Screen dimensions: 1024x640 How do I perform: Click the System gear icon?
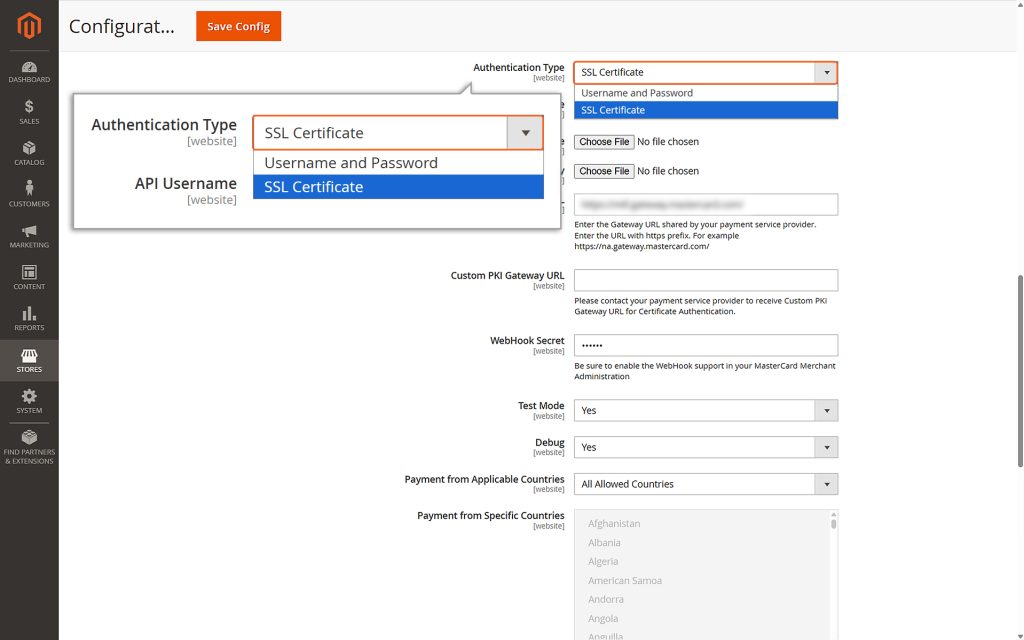click(x=29, y=400)
